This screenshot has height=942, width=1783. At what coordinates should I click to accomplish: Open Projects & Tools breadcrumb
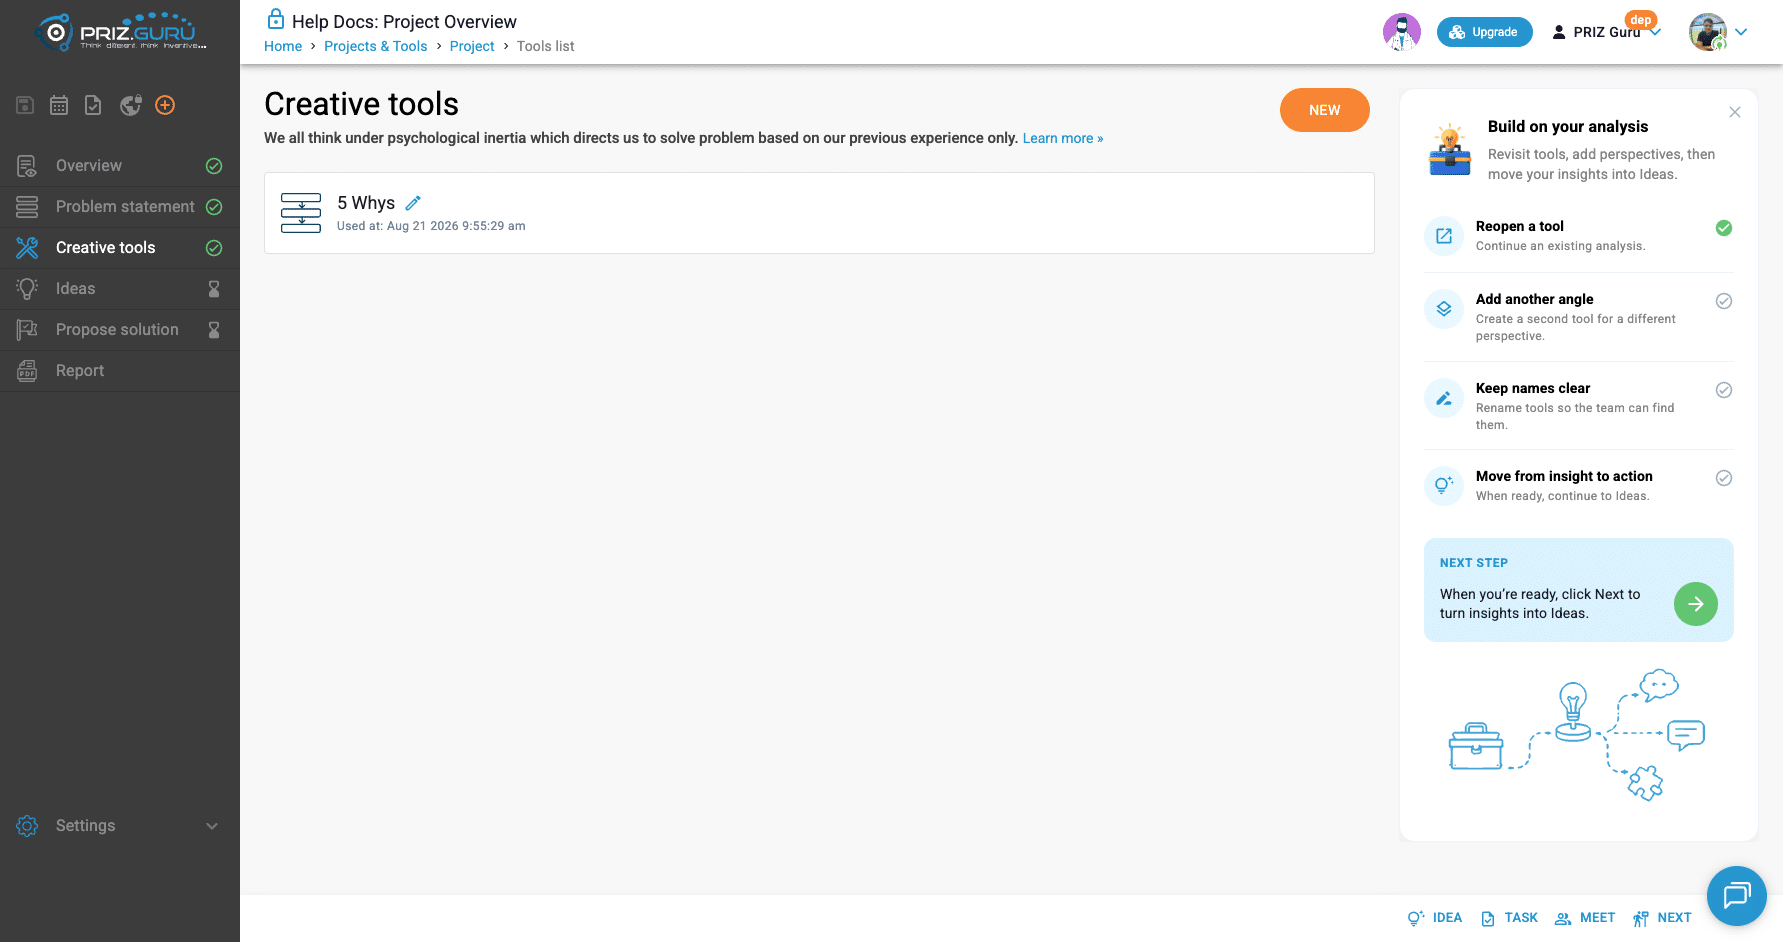tap(376, 46)
